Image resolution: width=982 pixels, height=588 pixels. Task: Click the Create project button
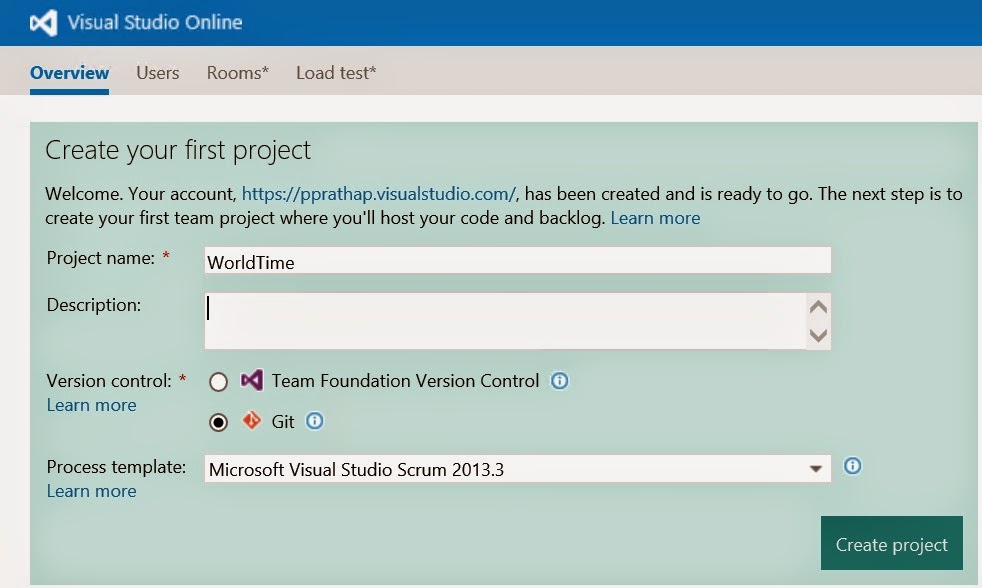coord(892,543)
